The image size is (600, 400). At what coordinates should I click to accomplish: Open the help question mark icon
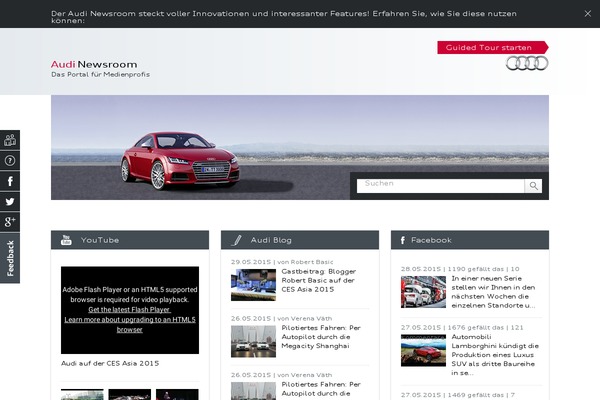coord(10,161)
